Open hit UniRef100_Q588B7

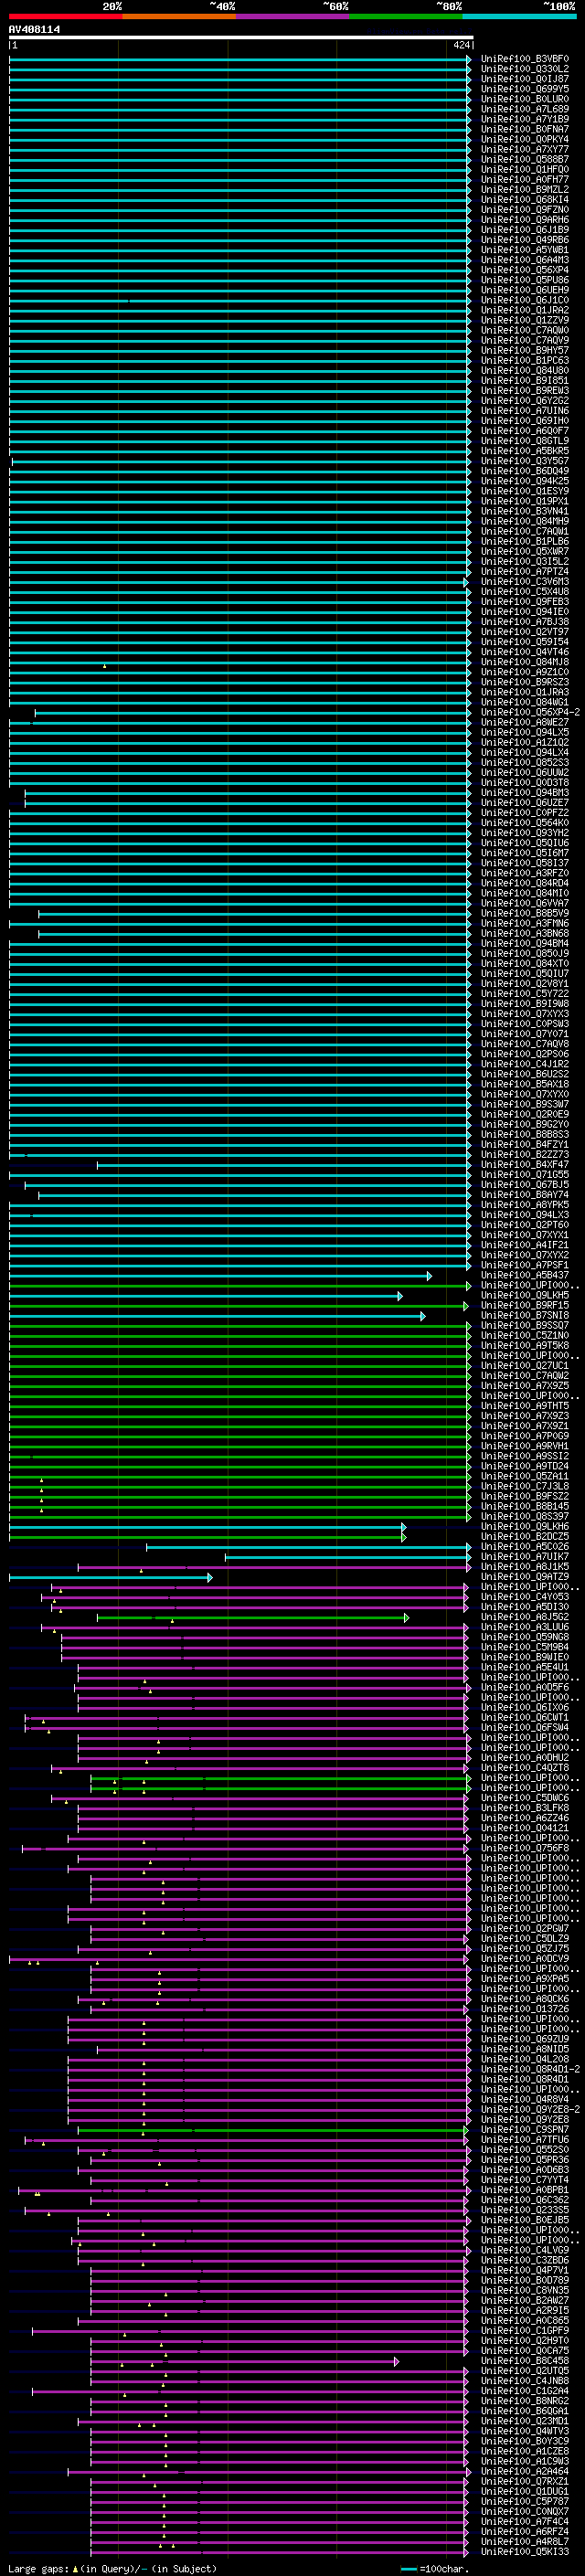[x=525, y=159]
